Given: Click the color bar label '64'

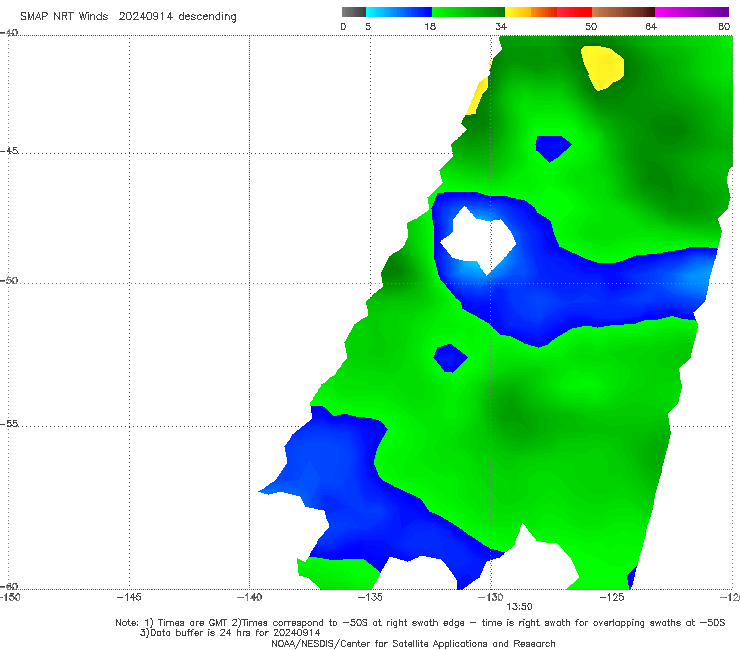Looking at the screenshot, I should coord(651,26).
